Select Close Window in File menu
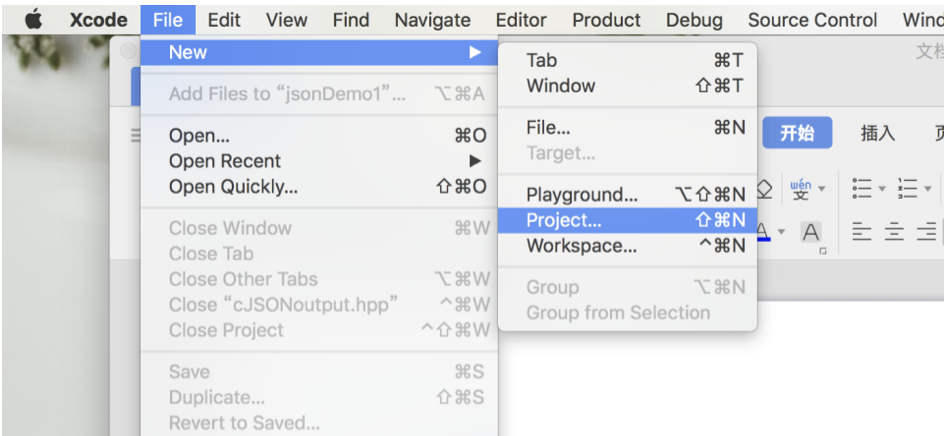This screenshot has width=950, height=436. click(319, 228)
